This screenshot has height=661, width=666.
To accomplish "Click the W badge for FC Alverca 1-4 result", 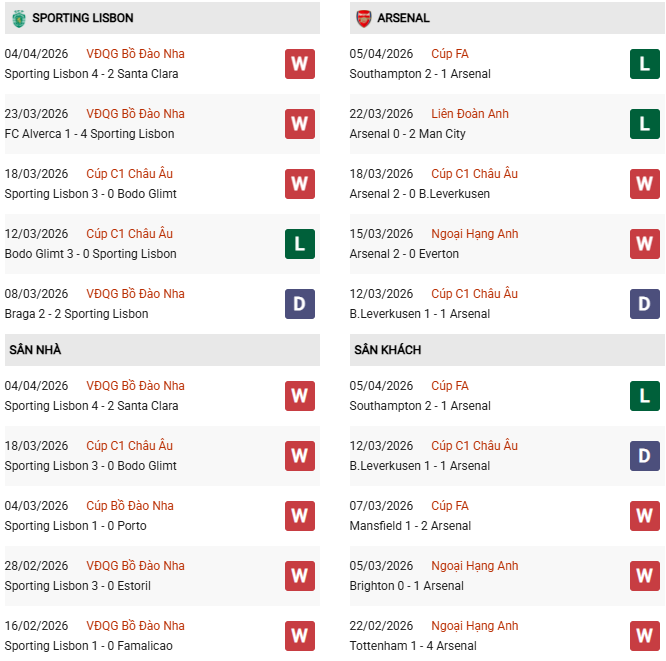I will [x=300, y=124].
